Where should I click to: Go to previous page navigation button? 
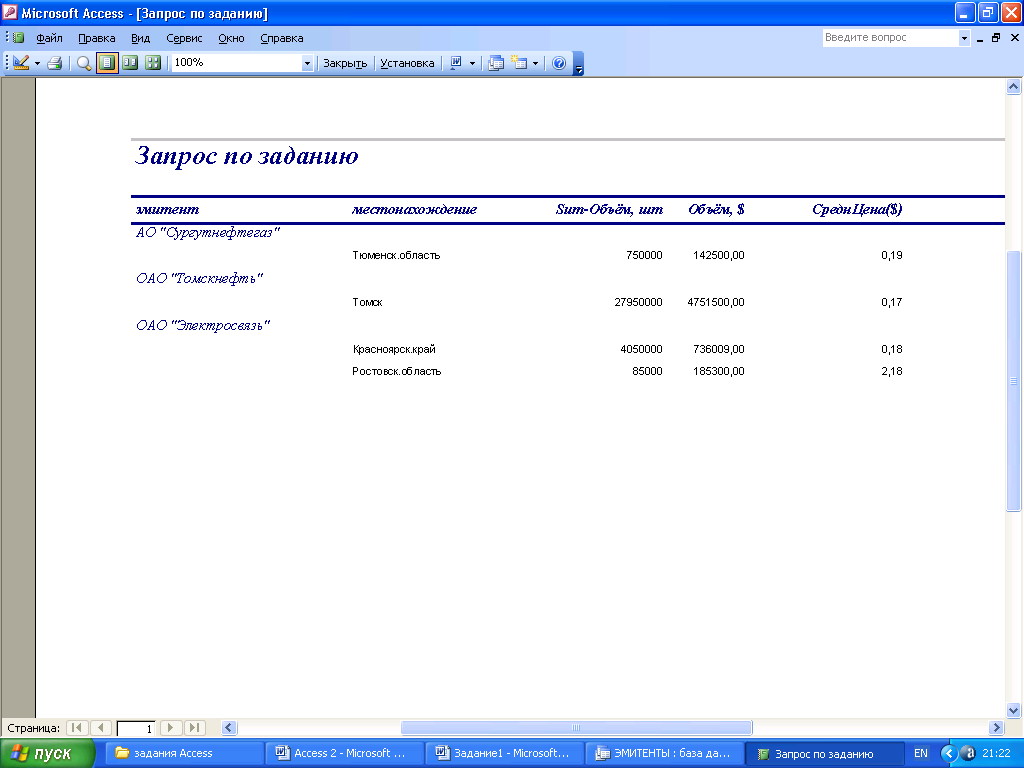tap(100, 728)
